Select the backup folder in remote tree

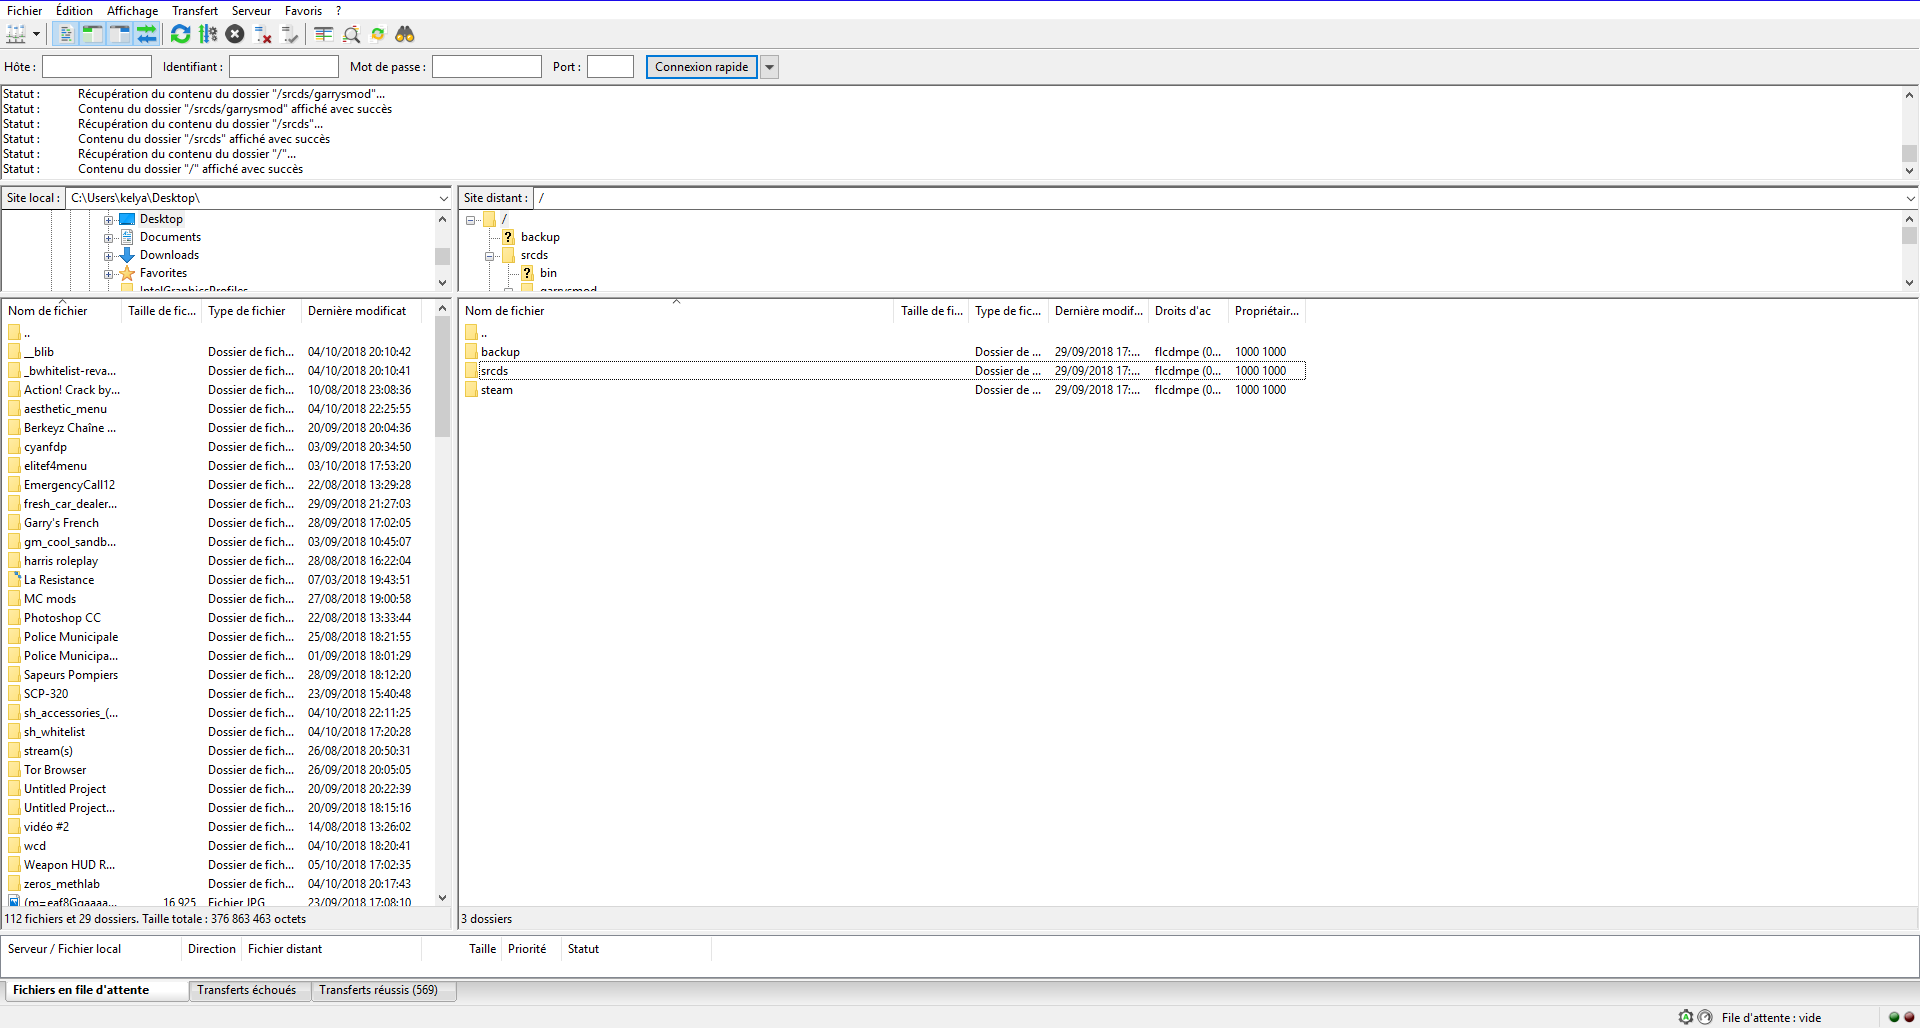coord(540,237)
